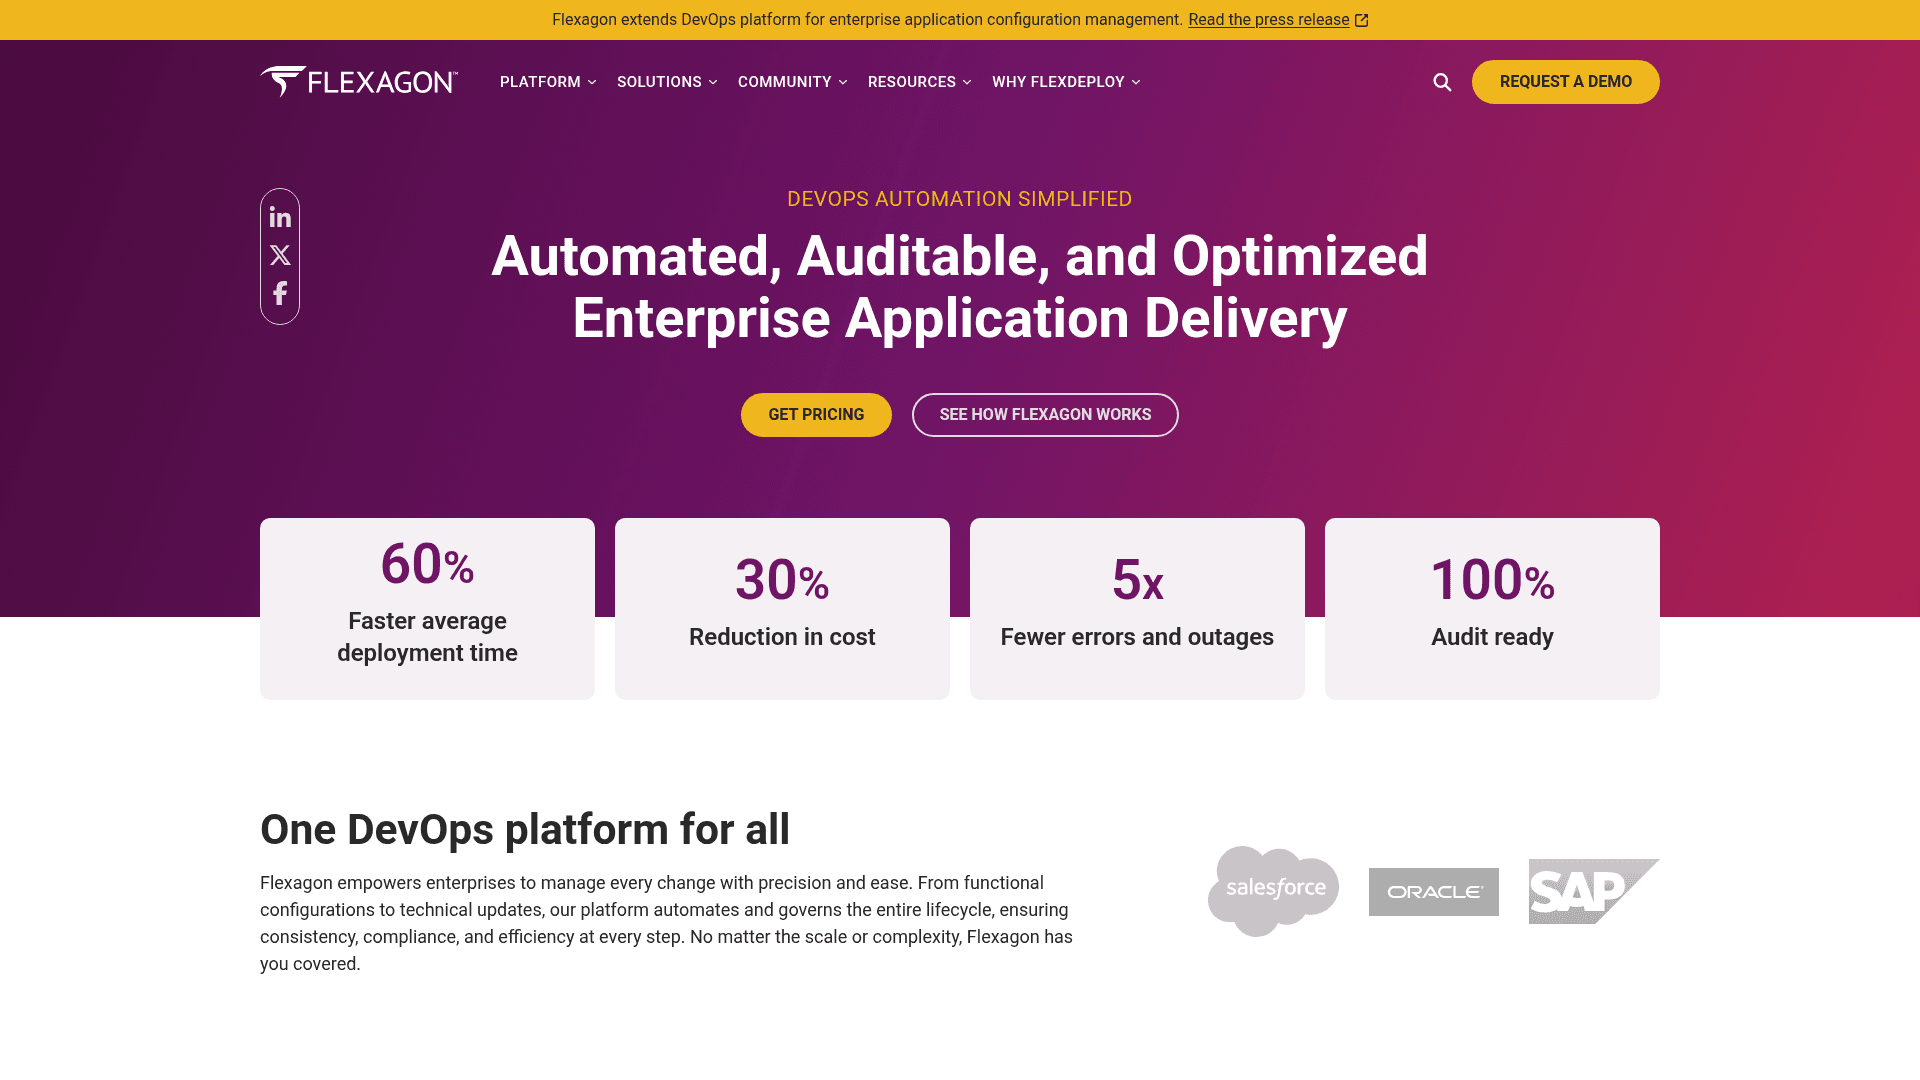Click the Oracle logo
The image size is (1920, 1080).
coord(1433,892)
